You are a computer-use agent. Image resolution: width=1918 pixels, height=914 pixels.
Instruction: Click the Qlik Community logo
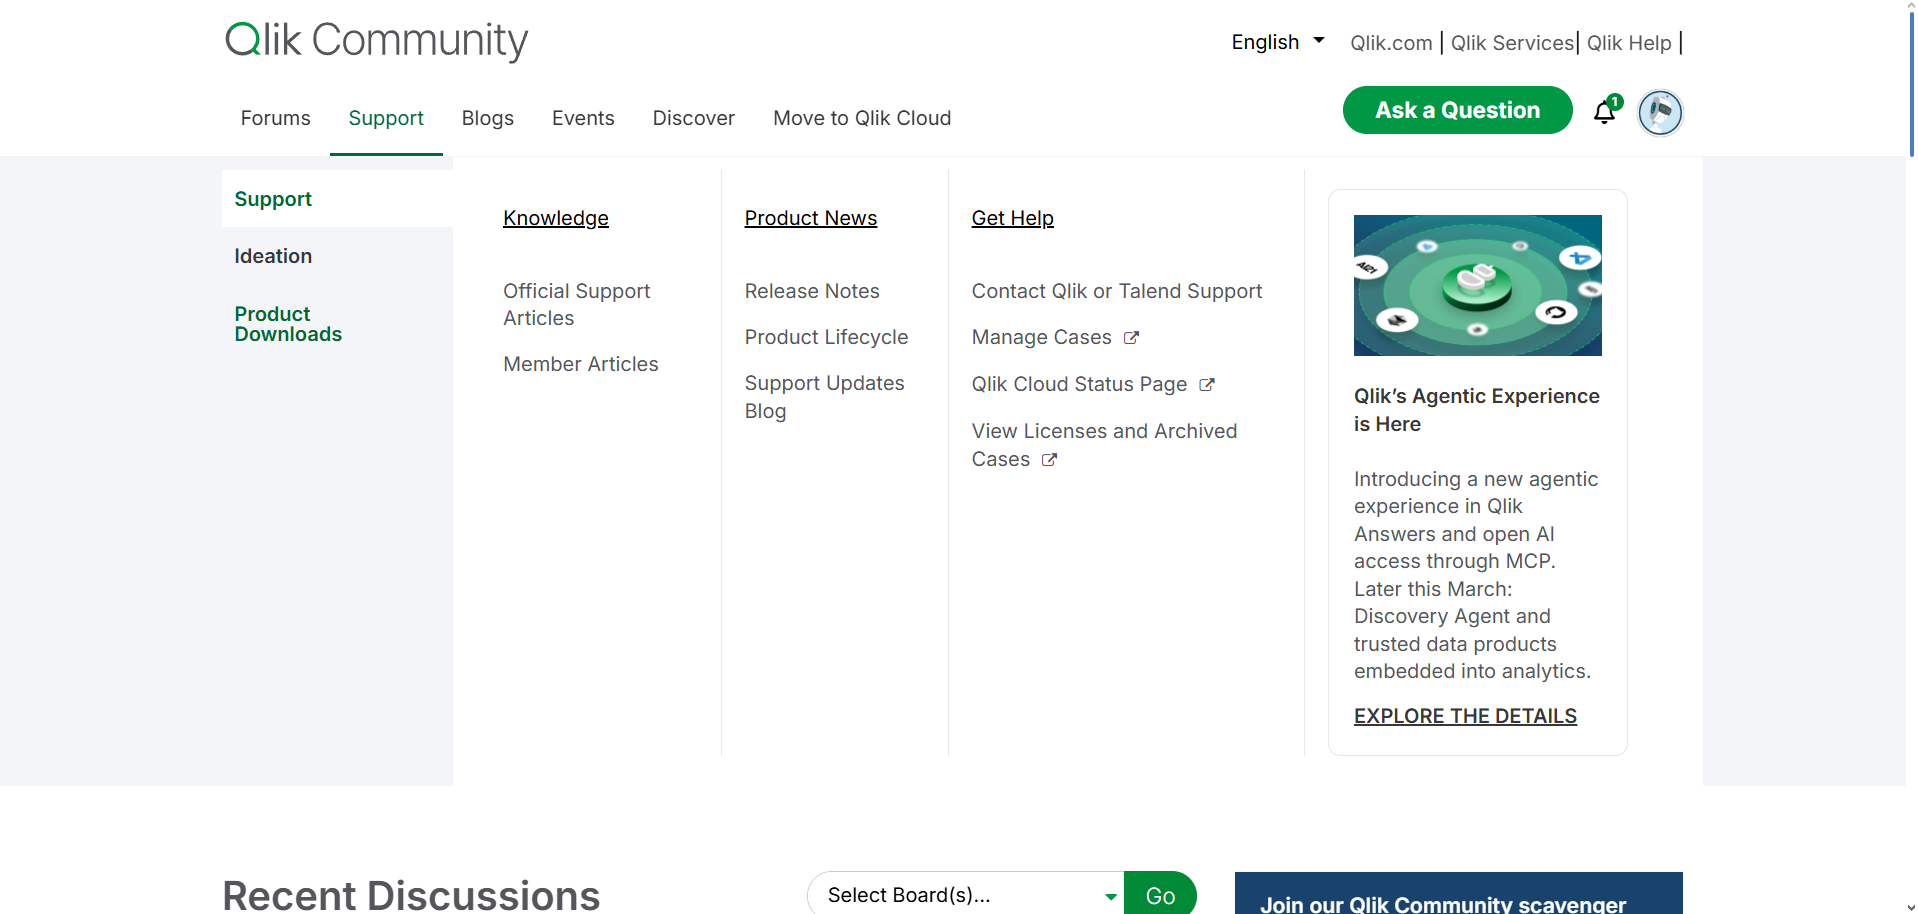(x=376, y=40)
